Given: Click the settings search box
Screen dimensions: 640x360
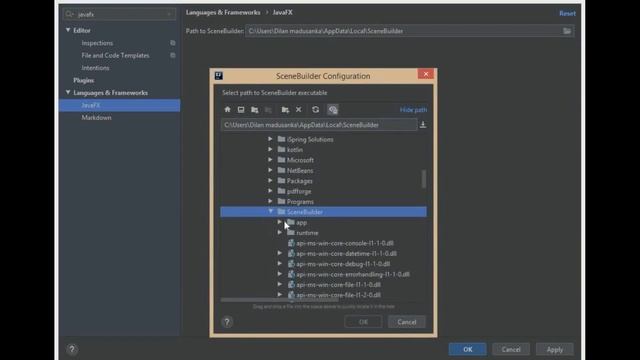Looking at the screenshot, I should (120, 14).
